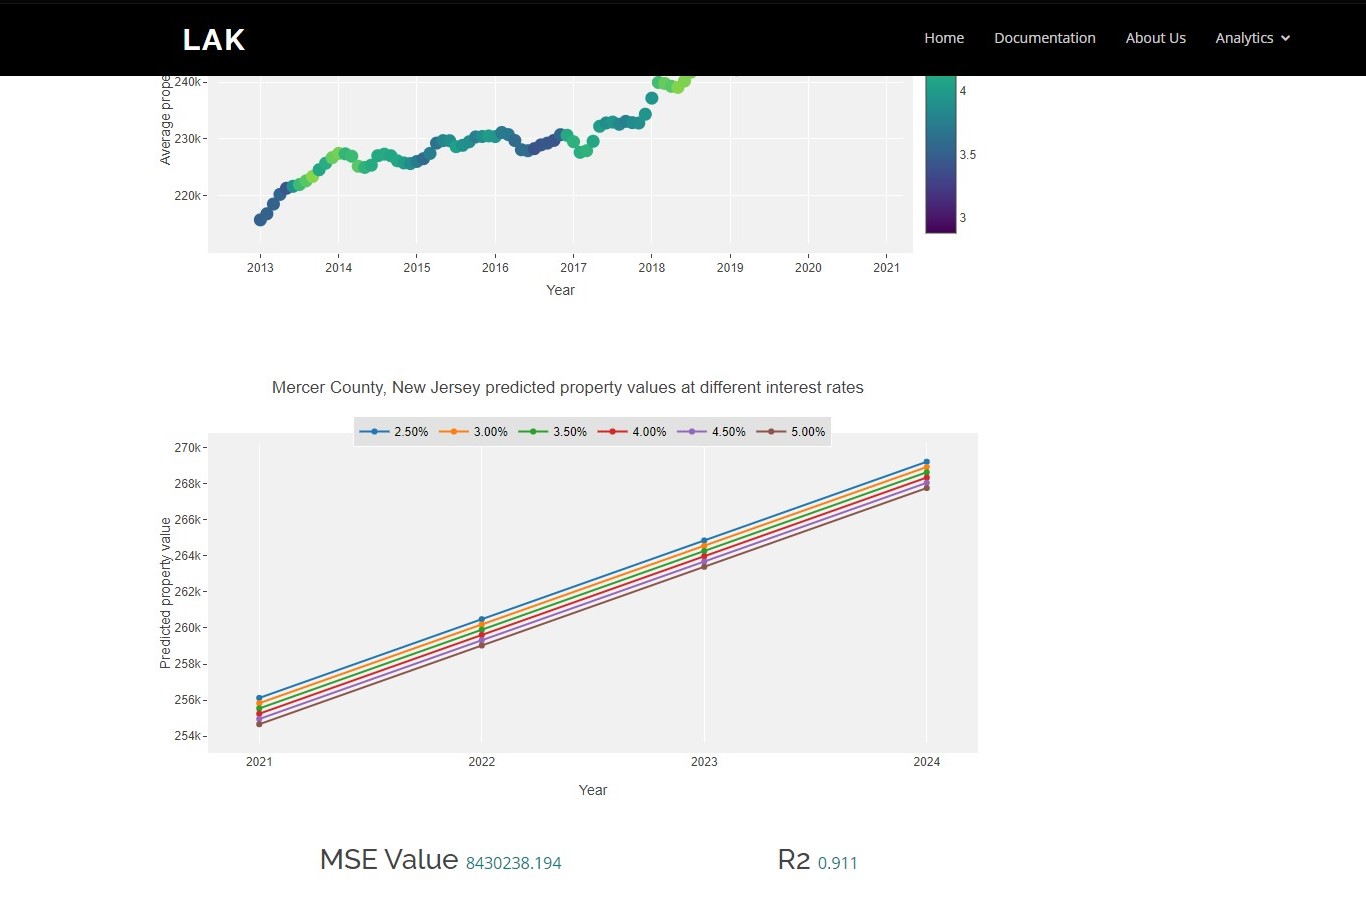Image resolution: width=1366 pixels, height=912 pixels.
Task: Toggle the 2.50% legend series
Action: (394, 432)
